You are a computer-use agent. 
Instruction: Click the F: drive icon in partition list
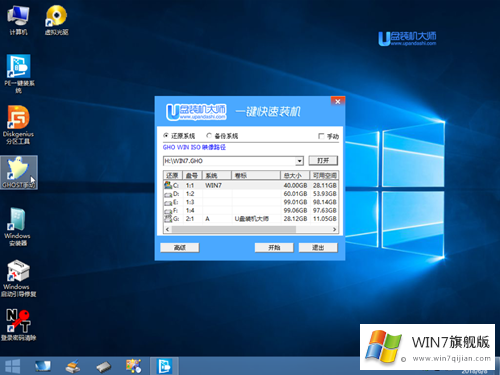(x=168, y=211)
